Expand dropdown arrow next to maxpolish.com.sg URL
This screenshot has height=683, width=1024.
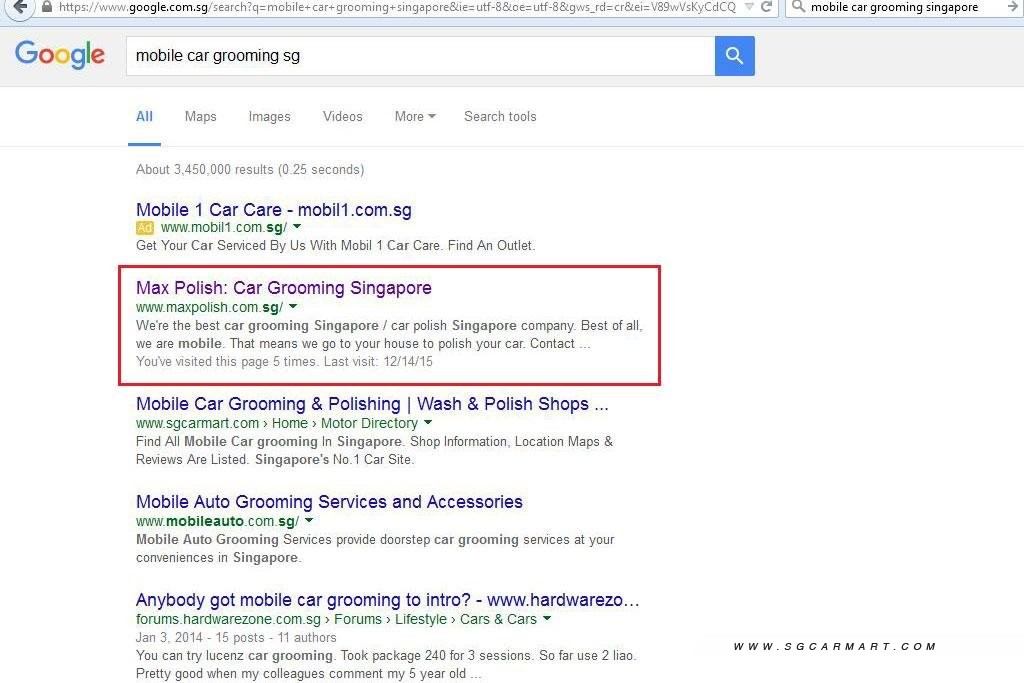293,306
